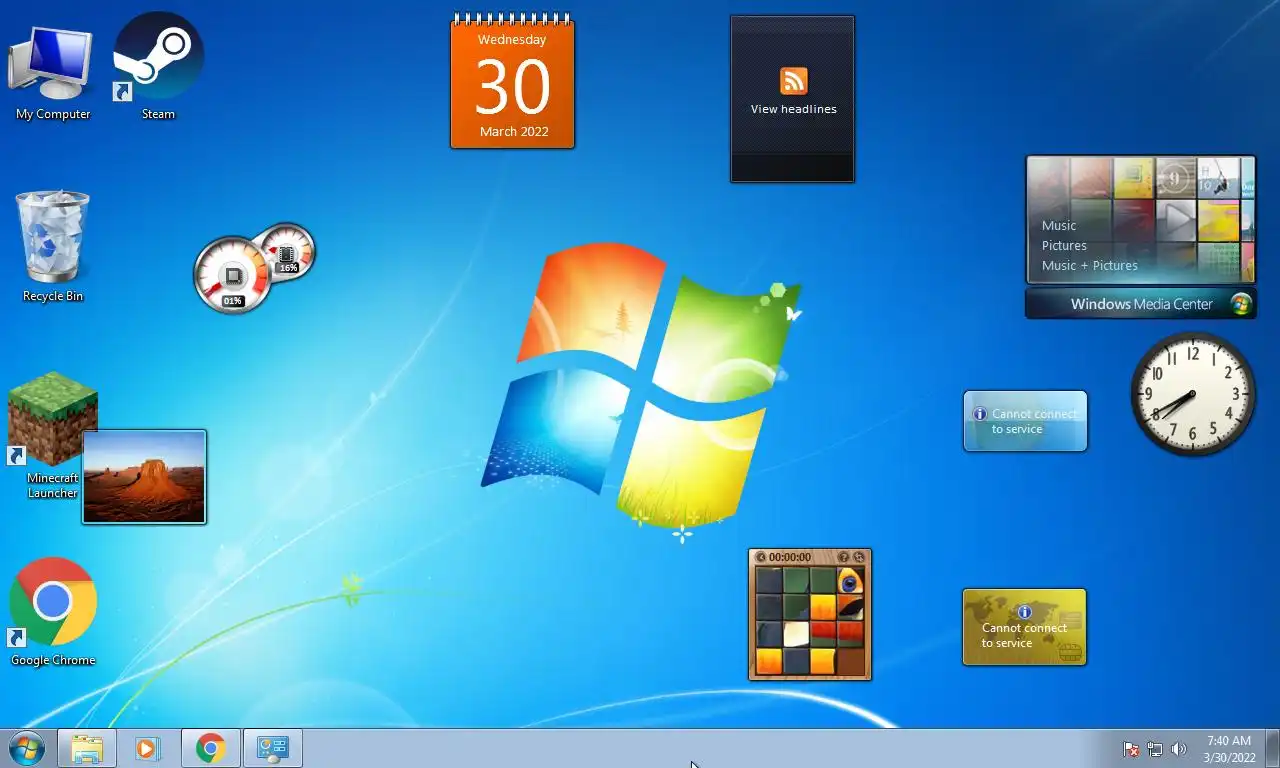The width and height of the screenshot is (1280, 768).
Task: Select Music in Media Center gadget
Action: [1059, 225]
